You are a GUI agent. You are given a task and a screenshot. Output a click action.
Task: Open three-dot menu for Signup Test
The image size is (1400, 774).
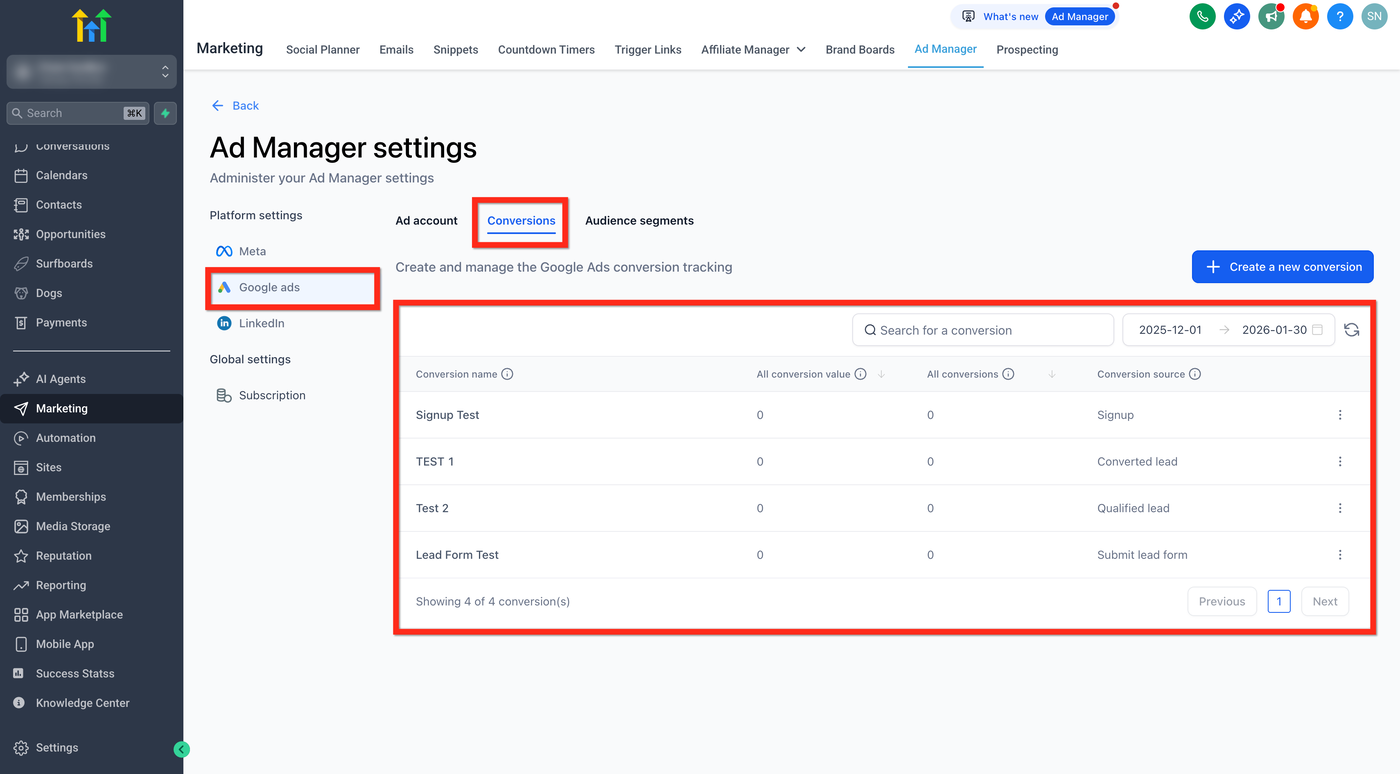[1340, 415]
